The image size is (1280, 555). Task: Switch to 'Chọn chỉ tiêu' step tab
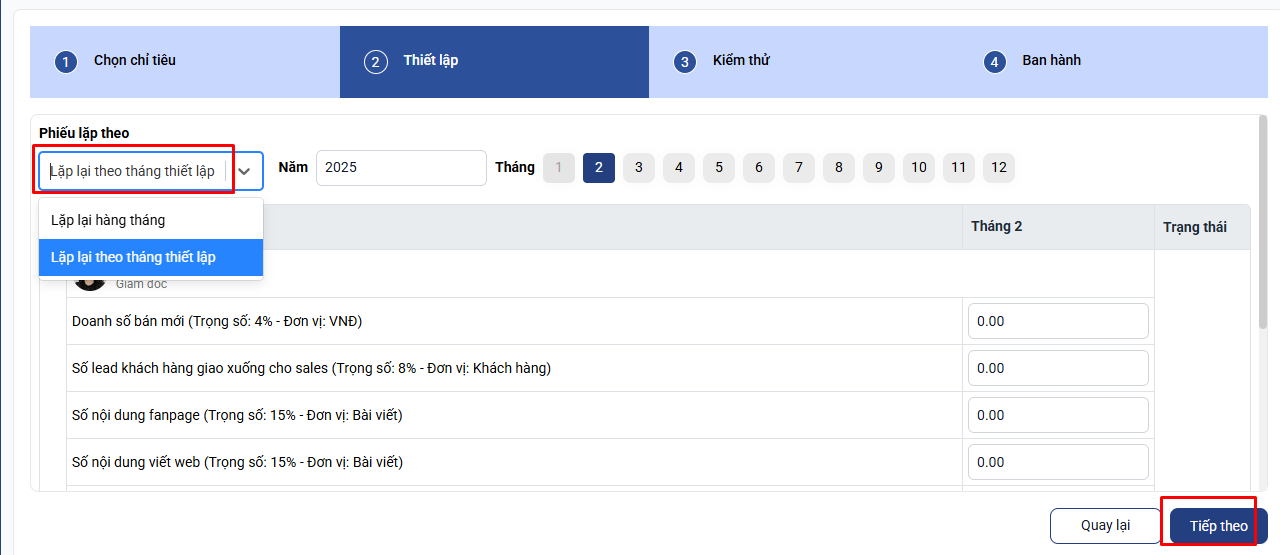135,60
